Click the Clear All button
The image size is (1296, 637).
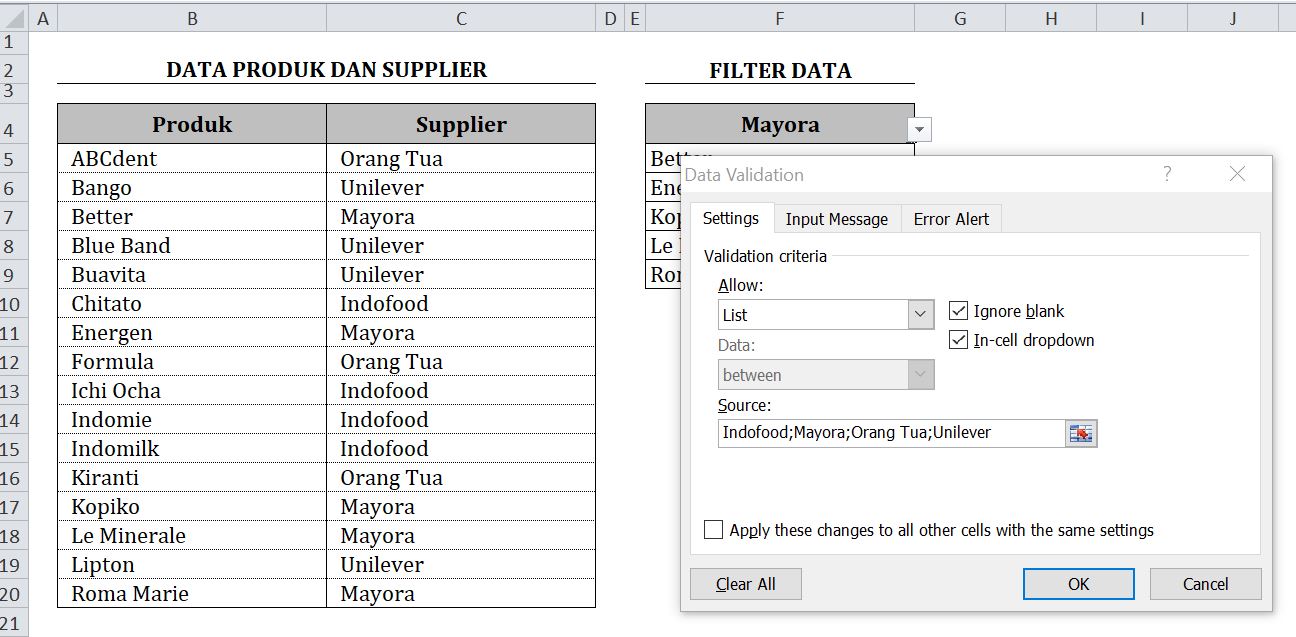[746, 584]
